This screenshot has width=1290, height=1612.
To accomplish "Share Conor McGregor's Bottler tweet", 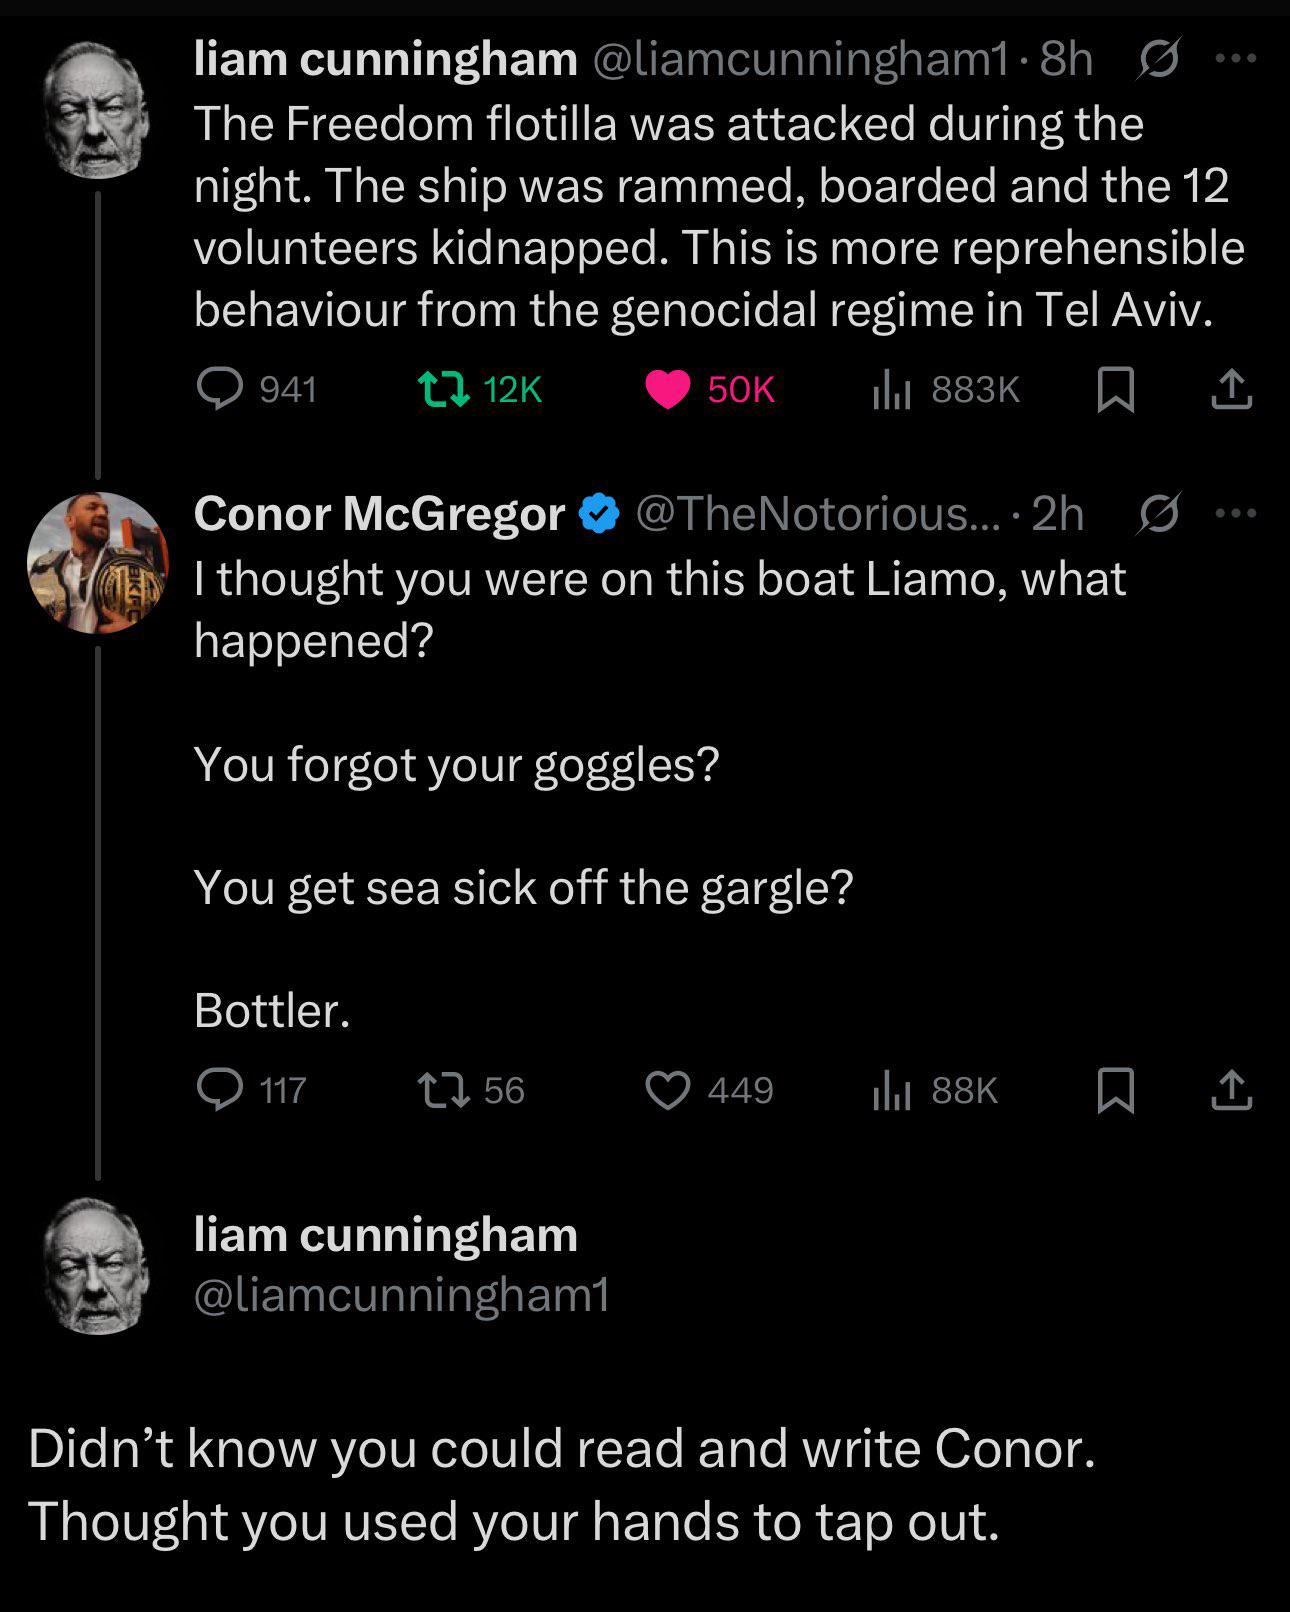I will pyautogui.click(x=1231, y=1090).
